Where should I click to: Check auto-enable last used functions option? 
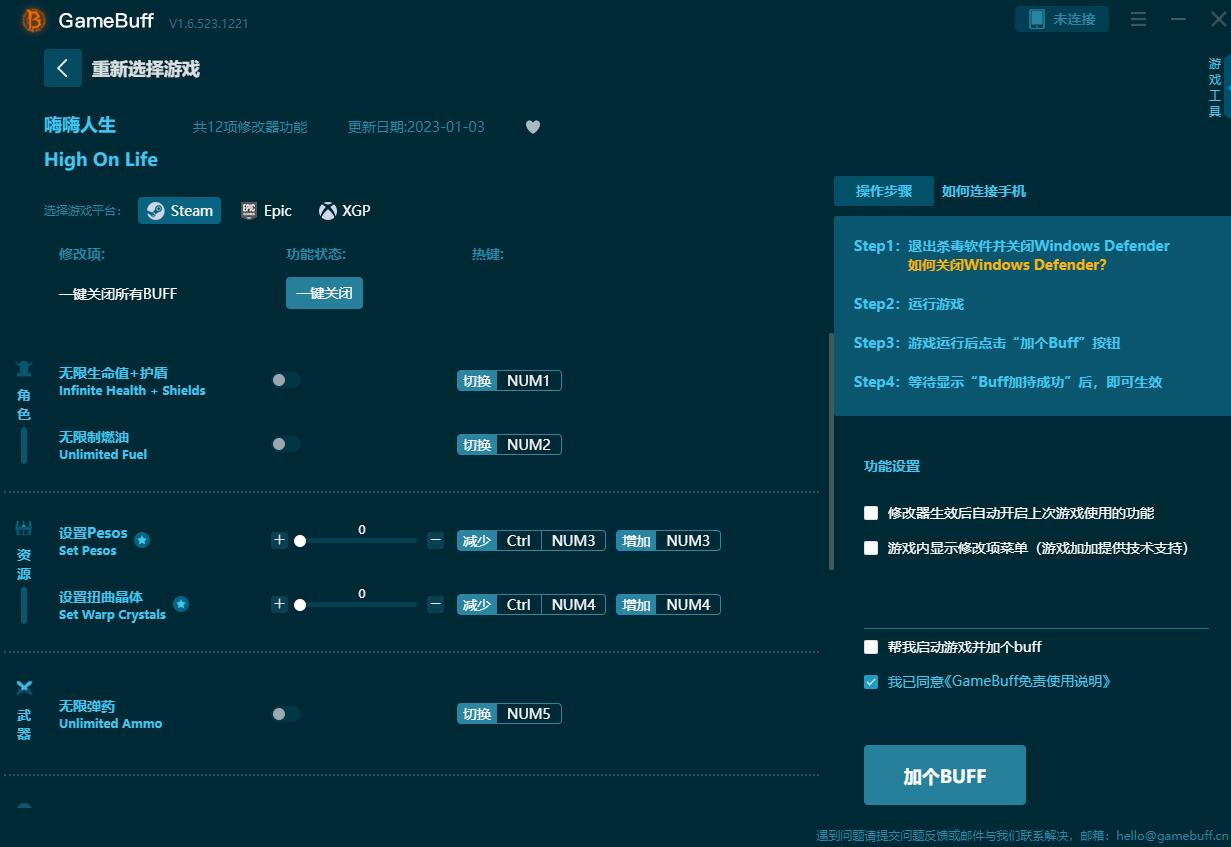click(871, 513)
